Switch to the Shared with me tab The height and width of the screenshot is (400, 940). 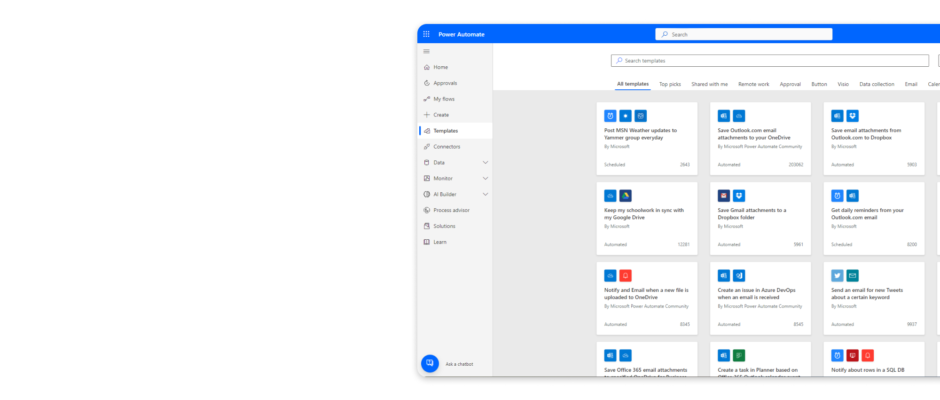tap(709, 84)
